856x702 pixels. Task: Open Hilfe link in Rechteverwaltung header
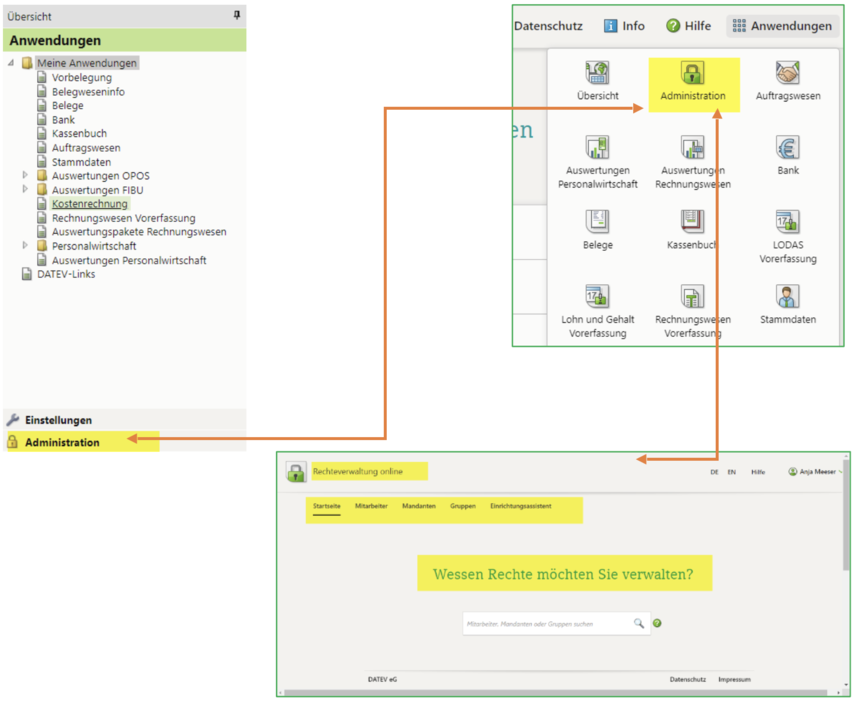coord(758,472)
